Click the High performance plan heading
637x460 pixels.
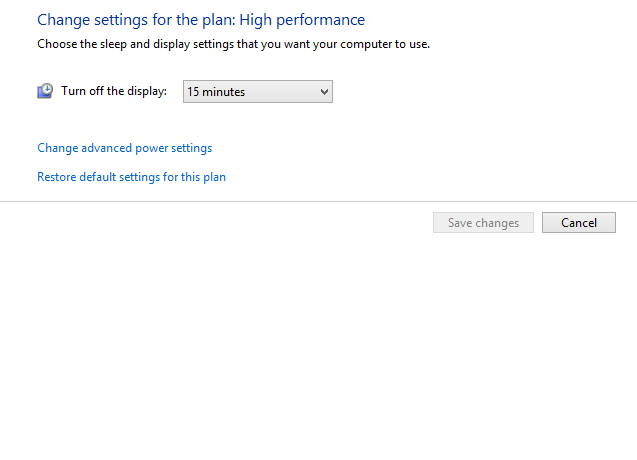click(x=201, y=20)
